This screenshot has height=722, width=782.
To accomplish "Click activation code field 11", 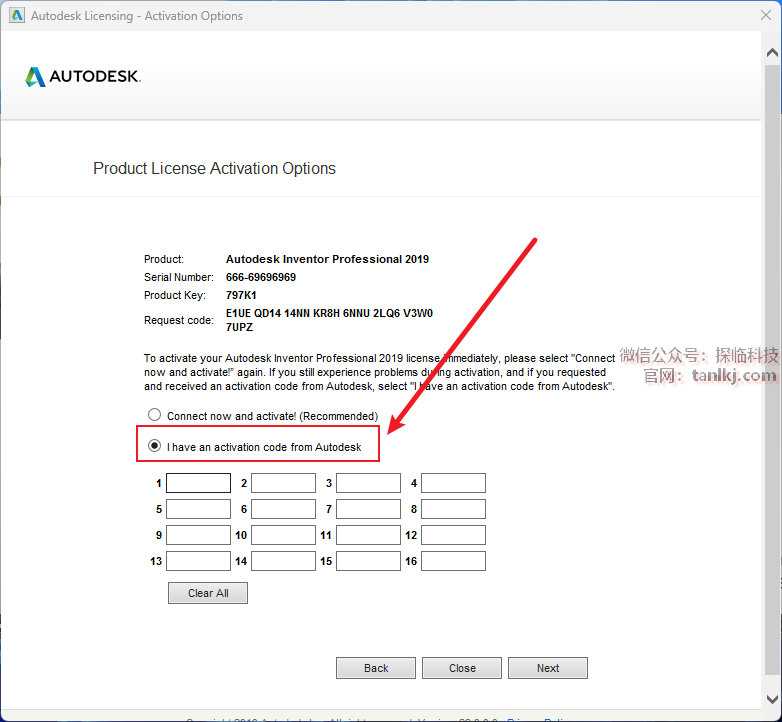I will click(369, 535).
